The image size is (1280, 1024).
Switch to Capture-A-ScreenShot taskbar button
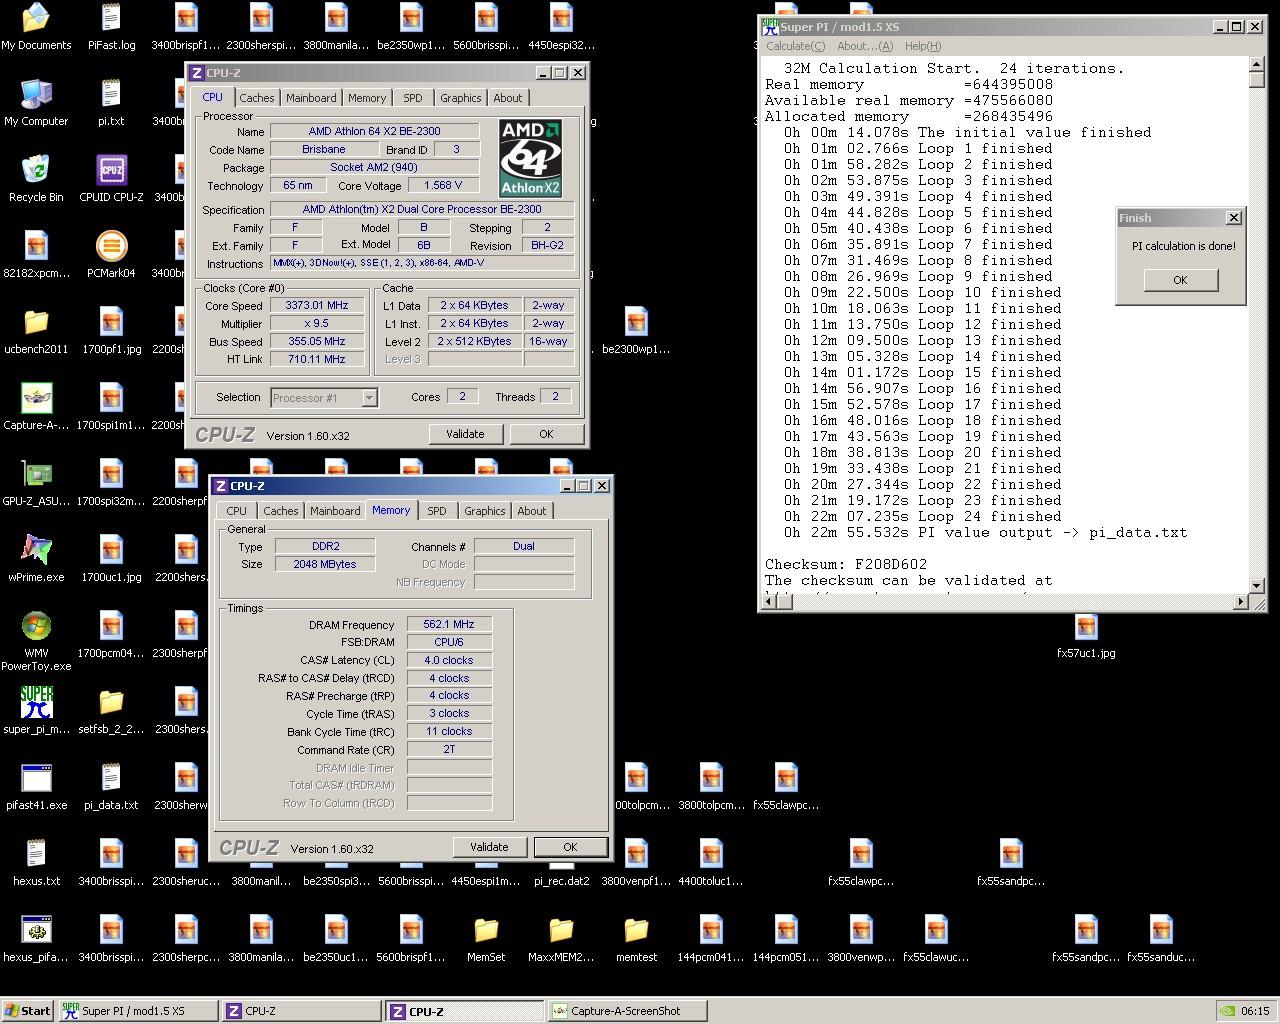click(627, 1011)
